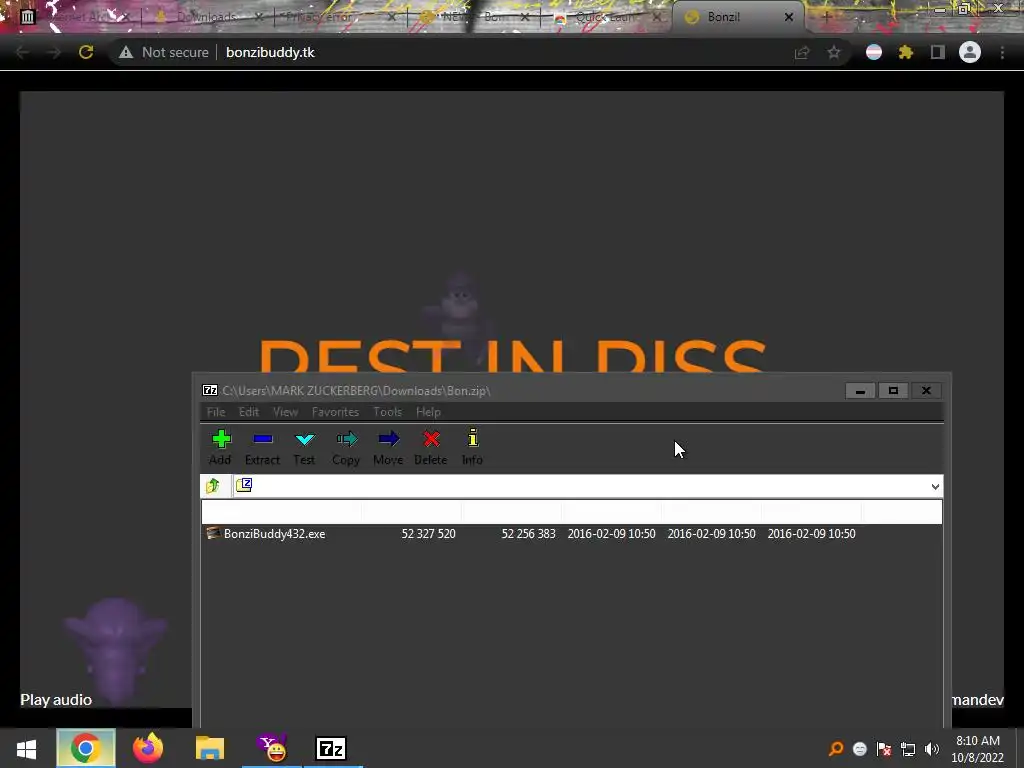Open the View menu in 7-Zip
The image size is (1024, 768).
[x=285, y=412]
